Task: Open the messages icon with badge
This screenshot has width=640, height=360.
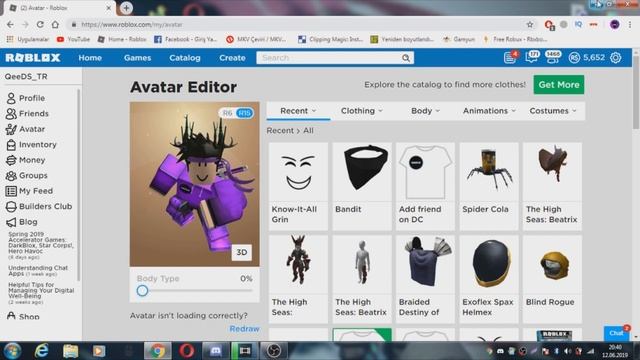Action: (x=532, y=57)
